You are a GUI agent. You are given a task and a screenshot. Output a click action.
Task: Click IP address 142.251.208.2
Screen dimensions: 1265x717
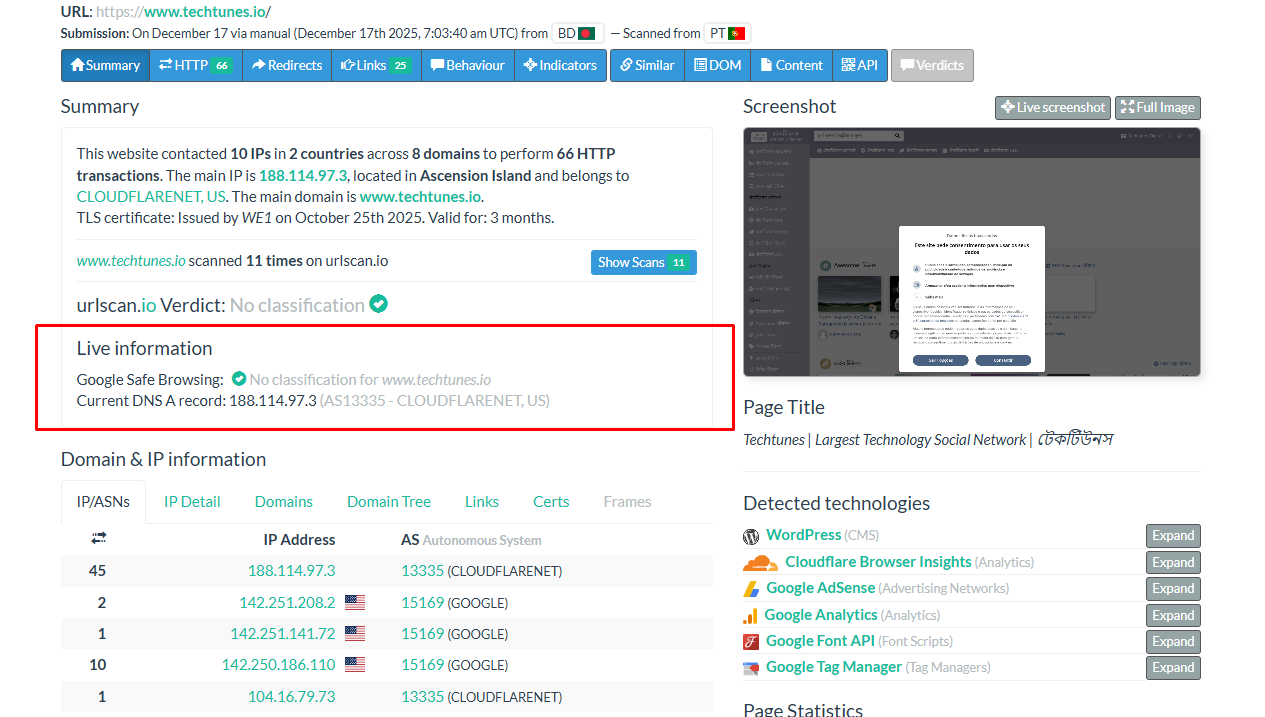tap(287, 602)
